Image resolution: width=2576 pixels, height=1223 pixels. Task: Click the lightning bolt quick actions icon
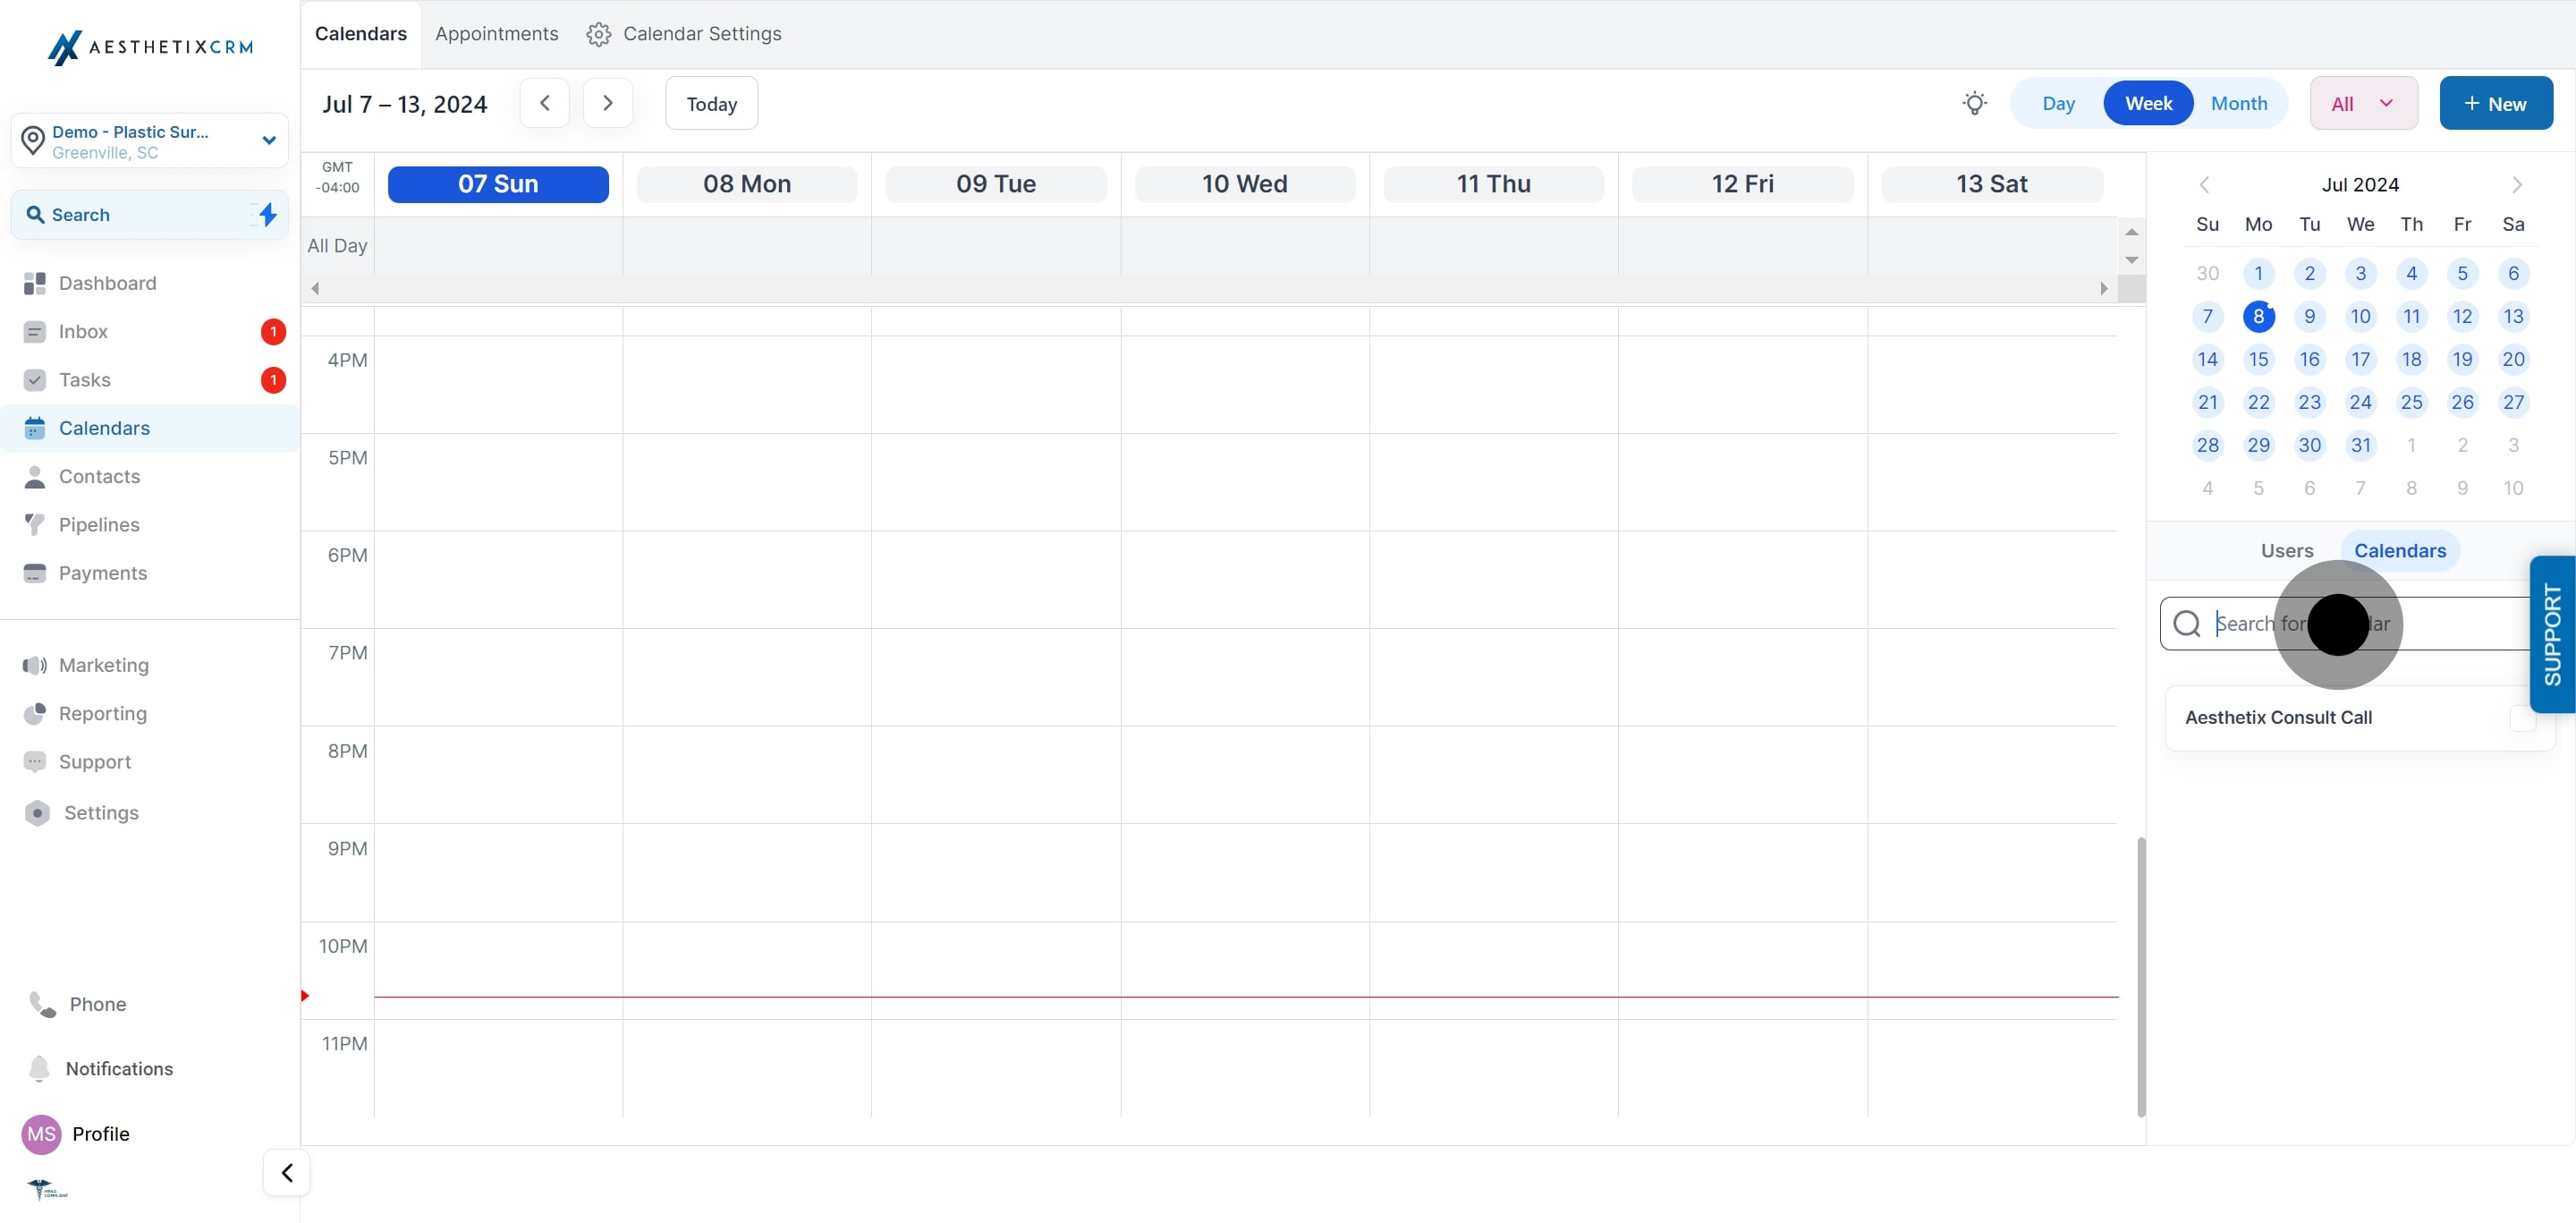tap(267, 214)
